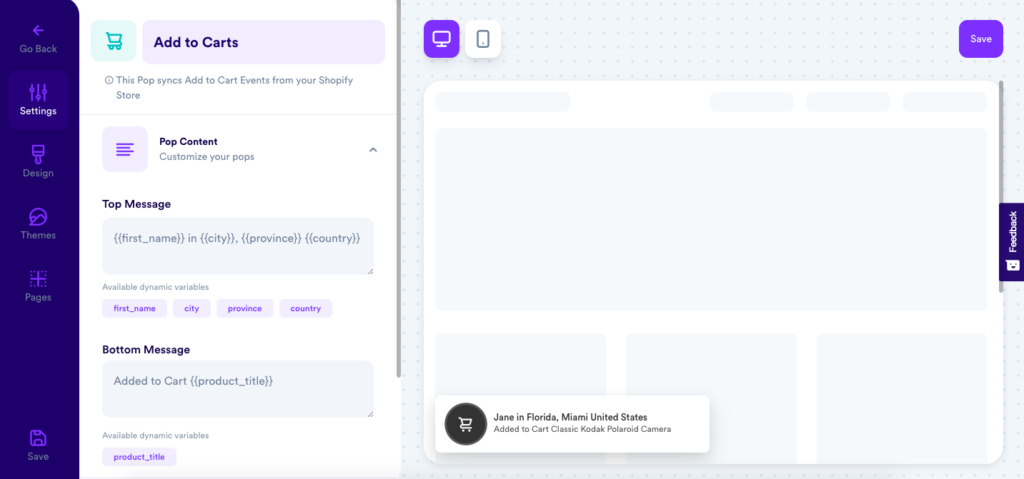
Task: Insert the city variable chip
Action: coord(192,308)
